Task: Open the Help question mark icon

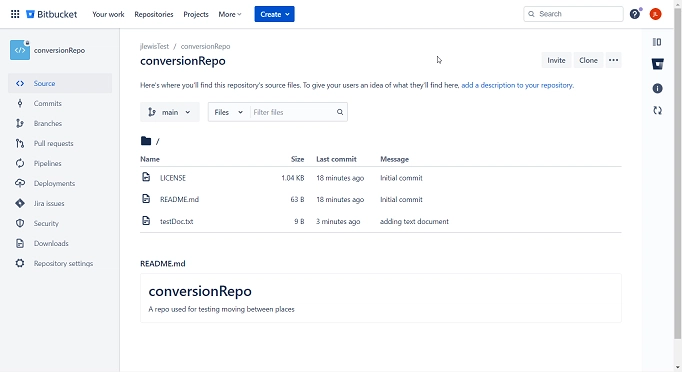Action: 635,14
